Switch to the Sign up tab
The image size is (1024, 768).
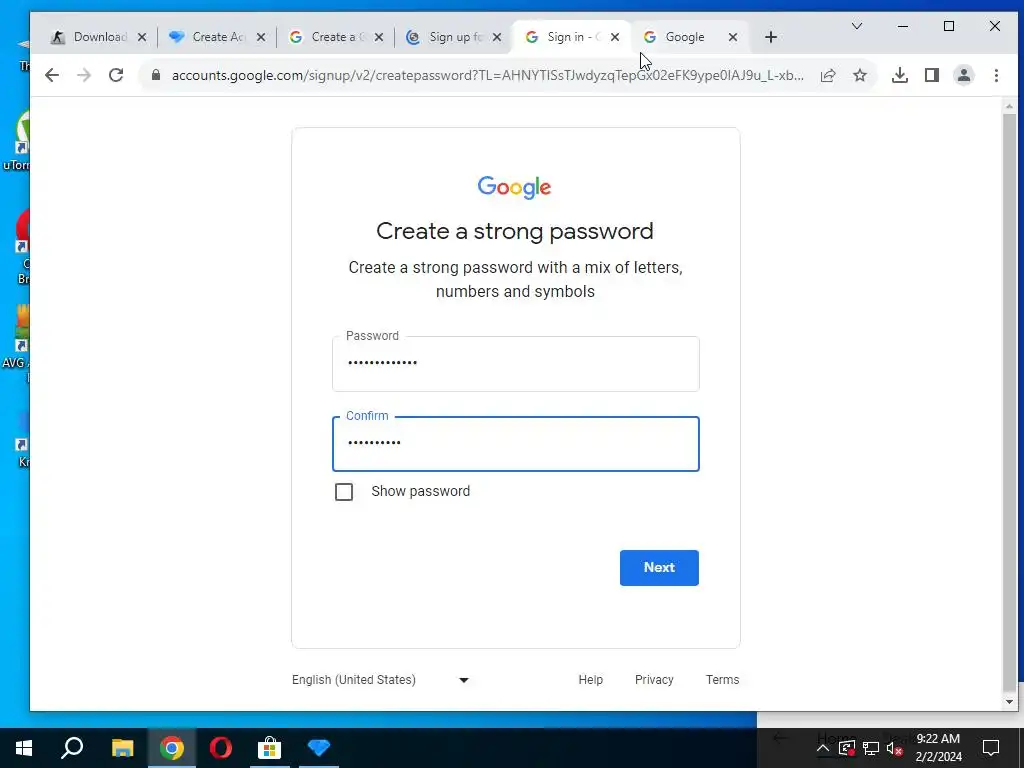[454, 37]
